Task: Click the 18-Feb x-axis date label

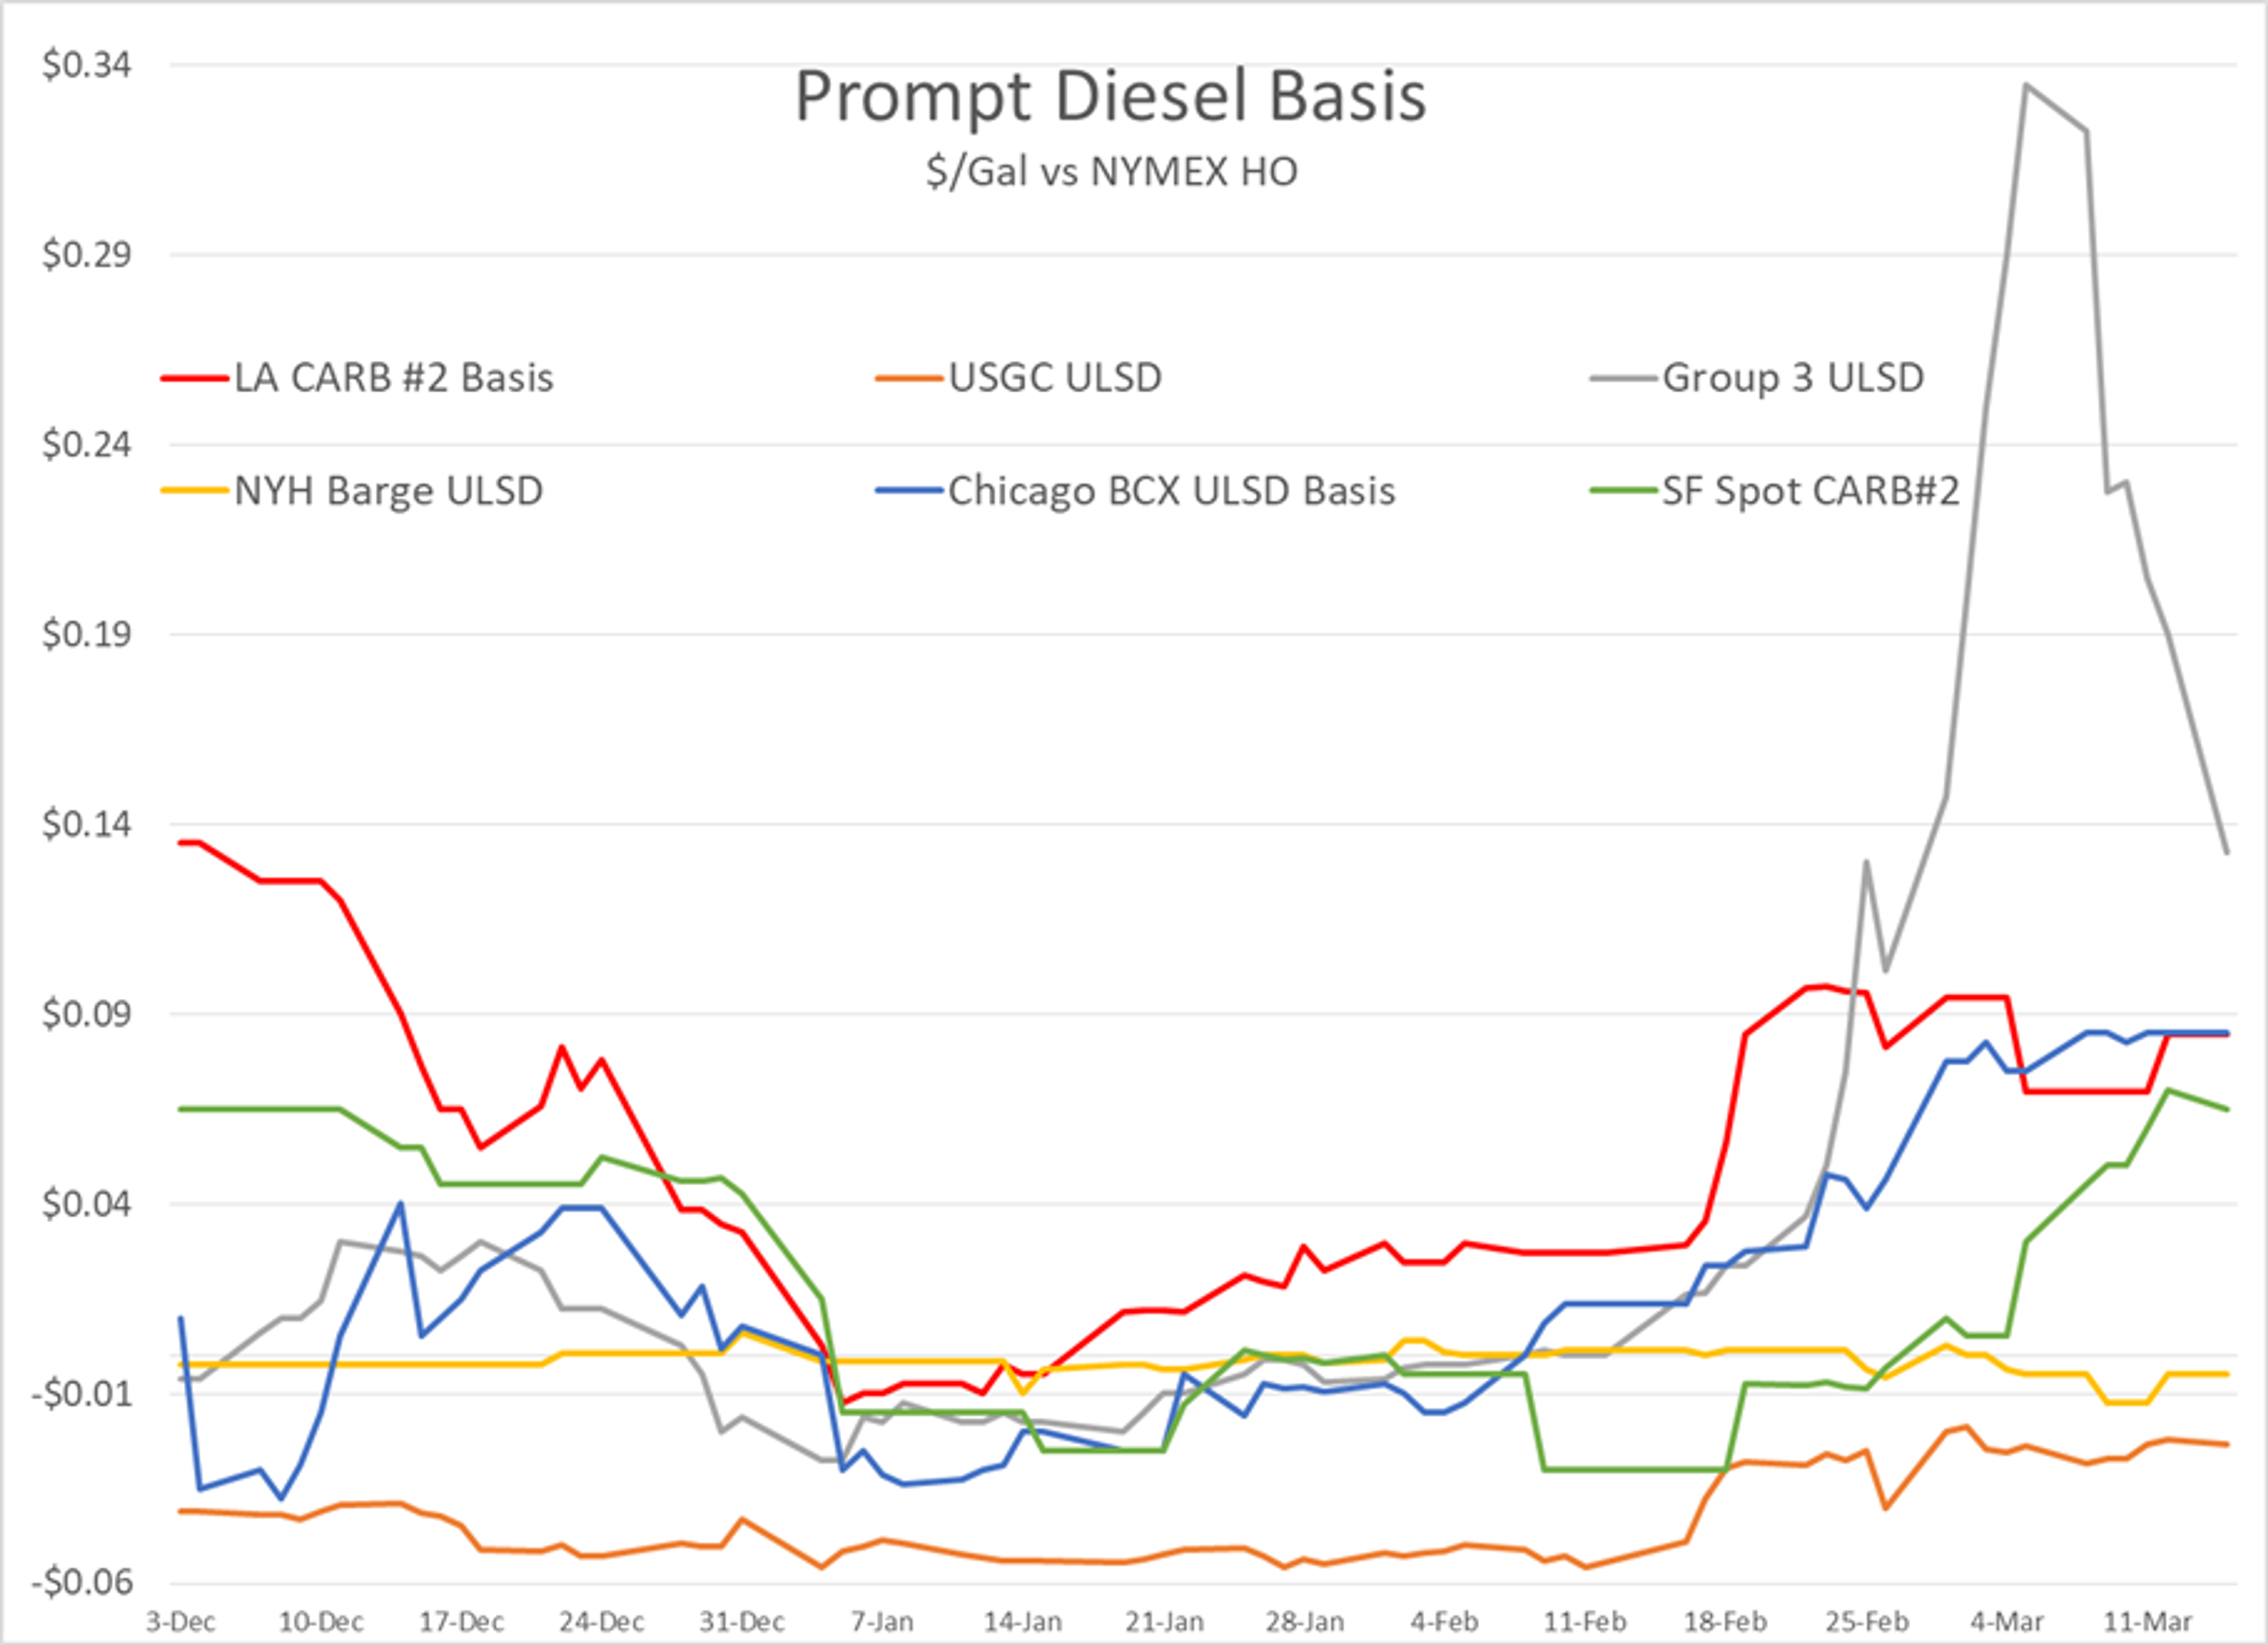Action: tap(1725, 1621)
